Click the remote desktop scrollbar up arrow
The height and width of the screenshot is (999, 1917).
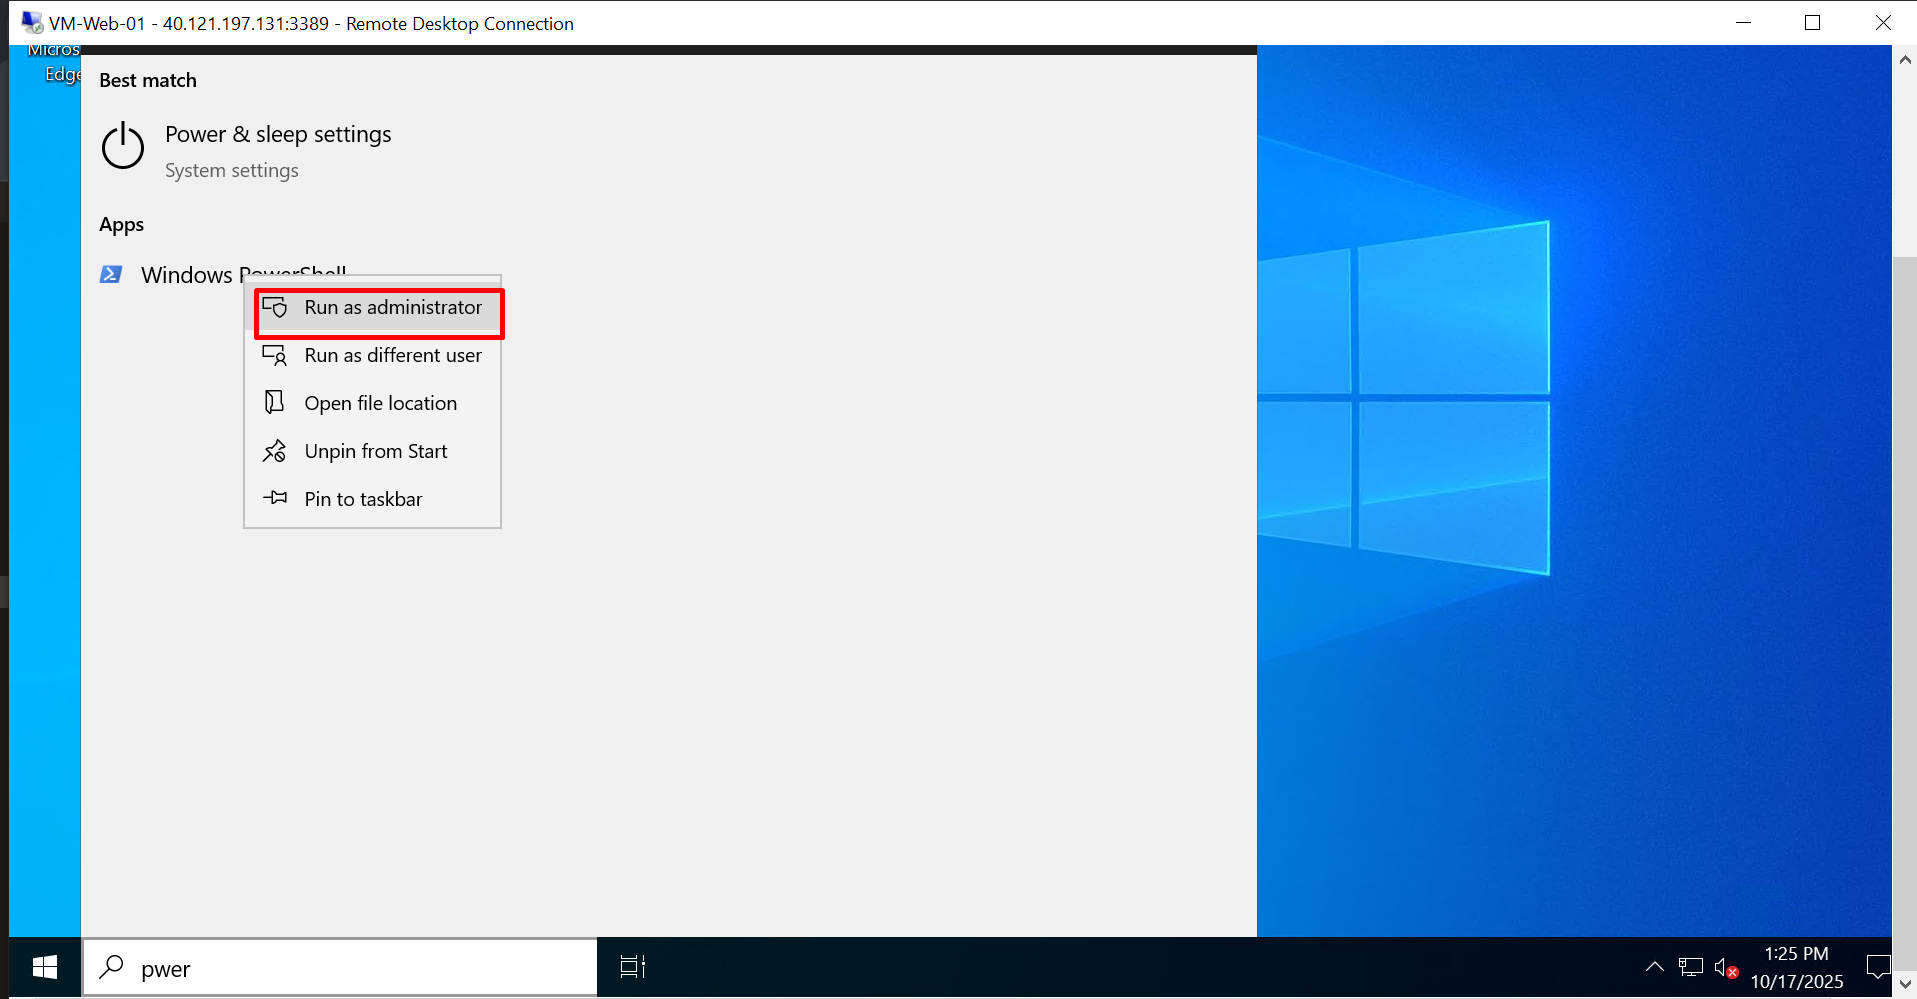pyautogui.click(x=1905, y=60)
